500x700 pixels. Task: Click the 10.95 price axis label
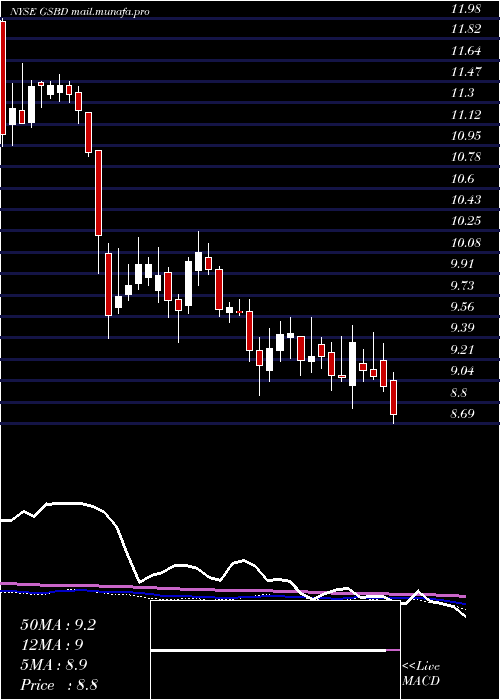(x=466, y=136)
